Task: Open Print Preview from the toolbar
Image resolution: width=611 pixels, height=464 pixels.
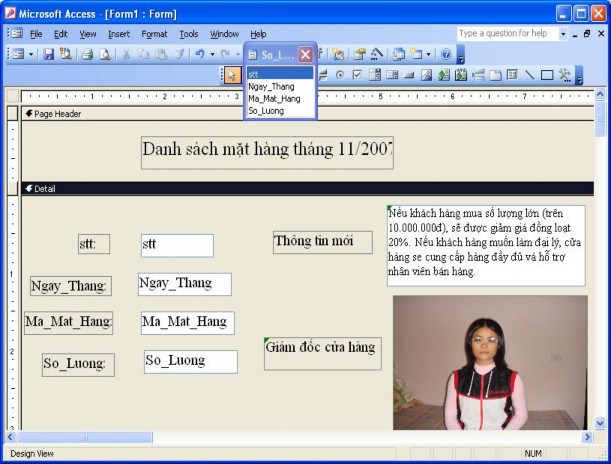Action: coord(105,54)
